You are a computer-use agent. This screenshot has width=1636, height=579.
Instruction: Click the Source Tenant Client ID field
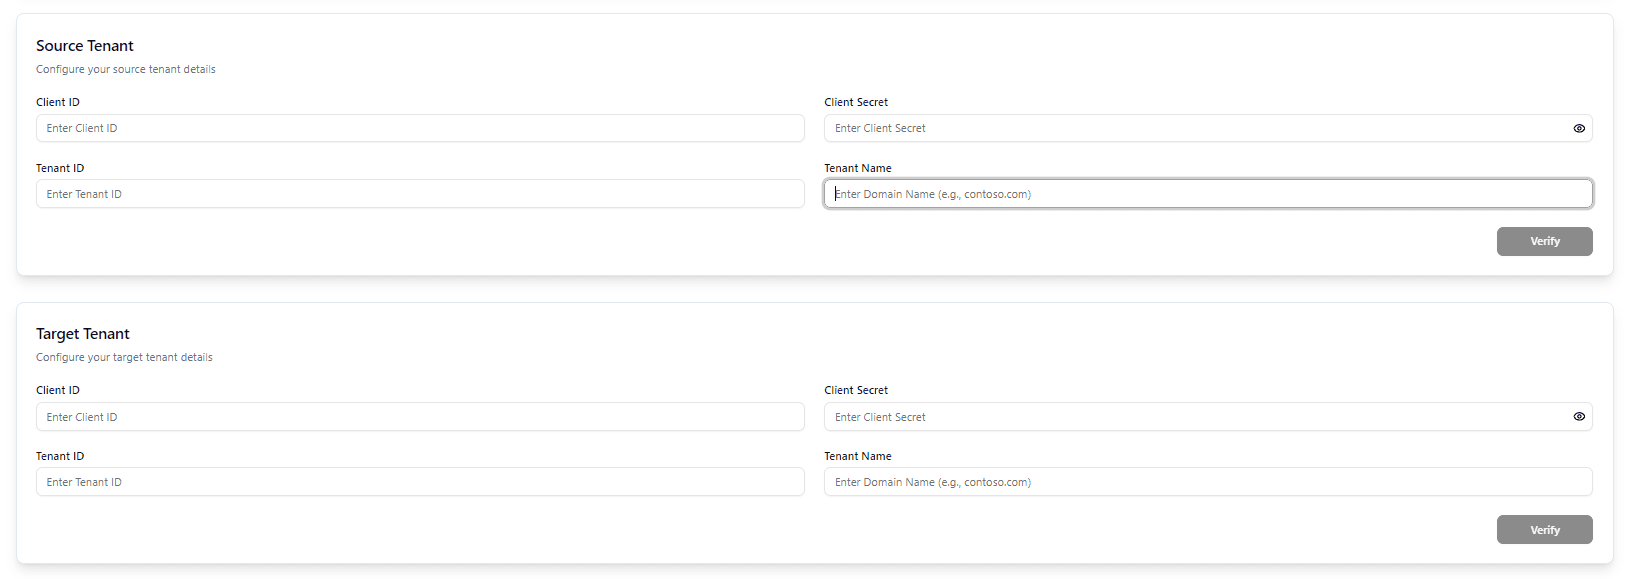coord(420,128)
